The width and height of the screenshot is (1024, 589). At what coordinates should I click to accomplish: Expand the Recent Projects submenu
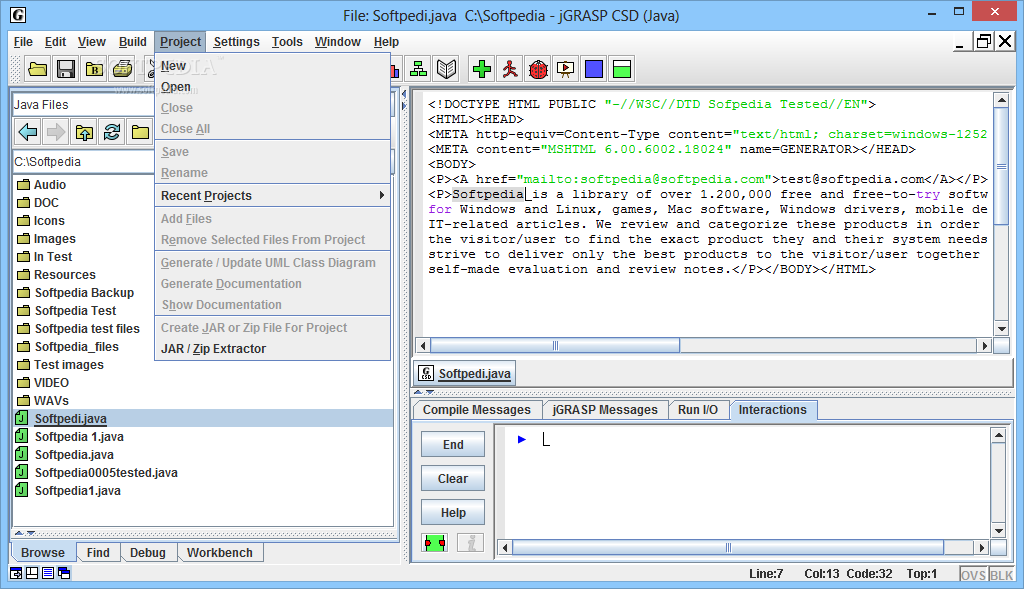272,196
